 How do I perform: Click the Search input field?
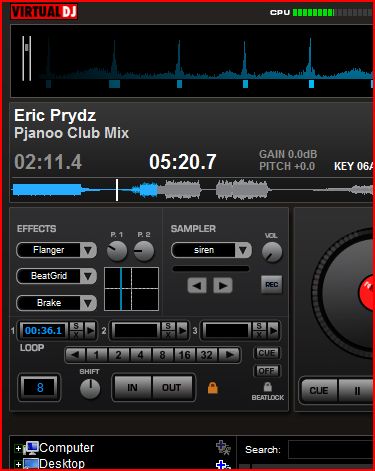point(331,450)
